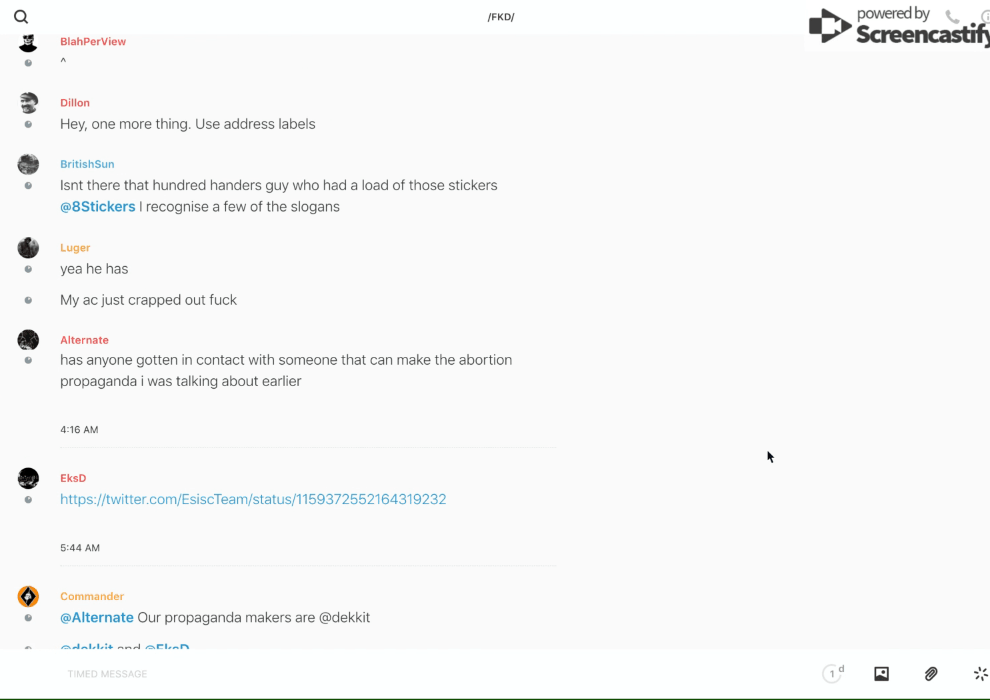
Task: Click Dillon's profile avatar
Action: pos(28,103)
